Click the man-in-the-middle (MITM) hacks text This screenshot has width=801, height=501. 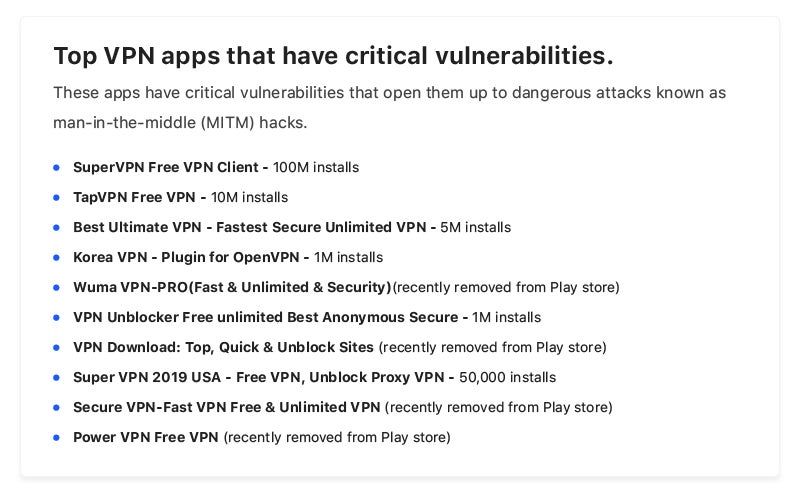[x=180, y=123]
